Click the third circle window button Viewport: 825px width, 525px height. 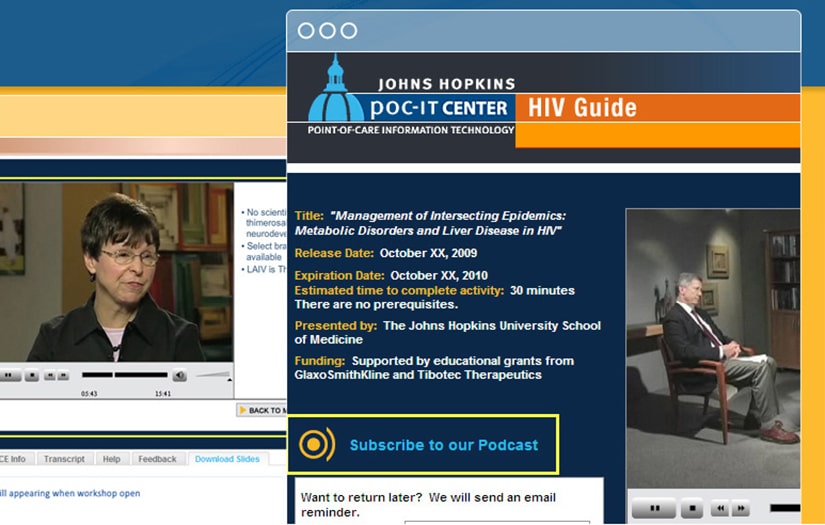point(349,31)
